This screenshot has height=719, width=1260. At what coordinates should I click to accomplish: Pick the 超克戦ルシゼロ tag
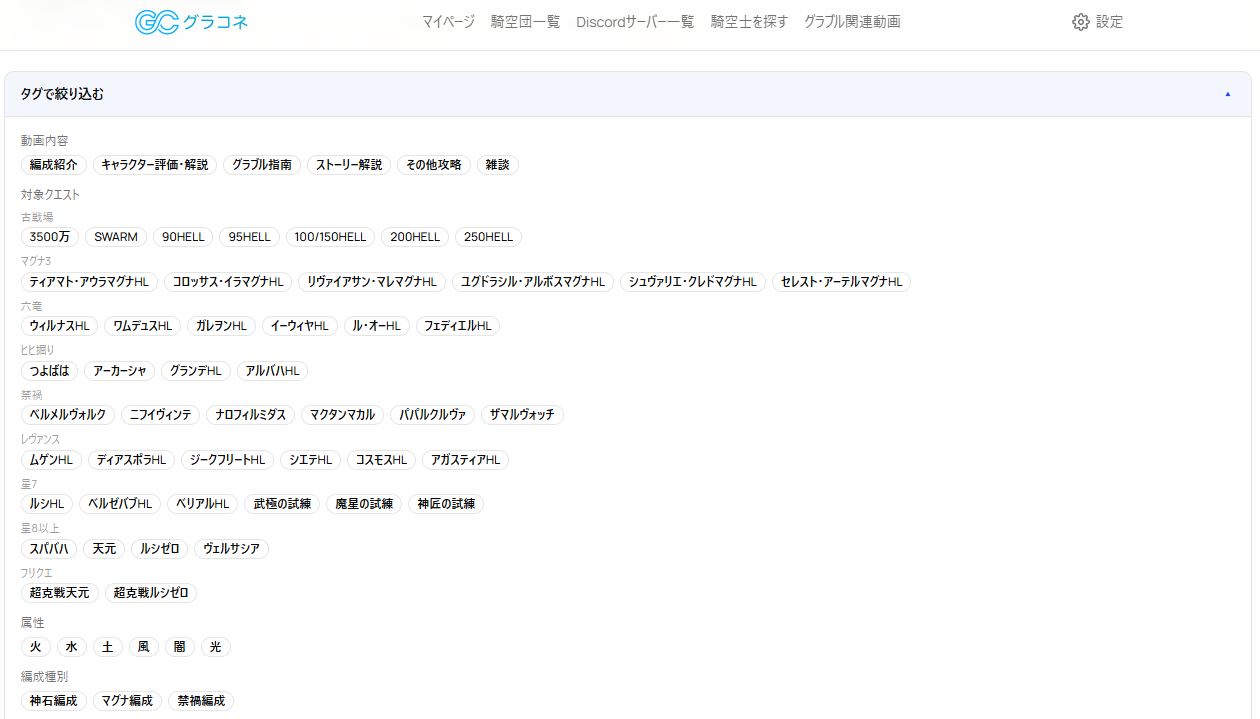pos(151,593)
